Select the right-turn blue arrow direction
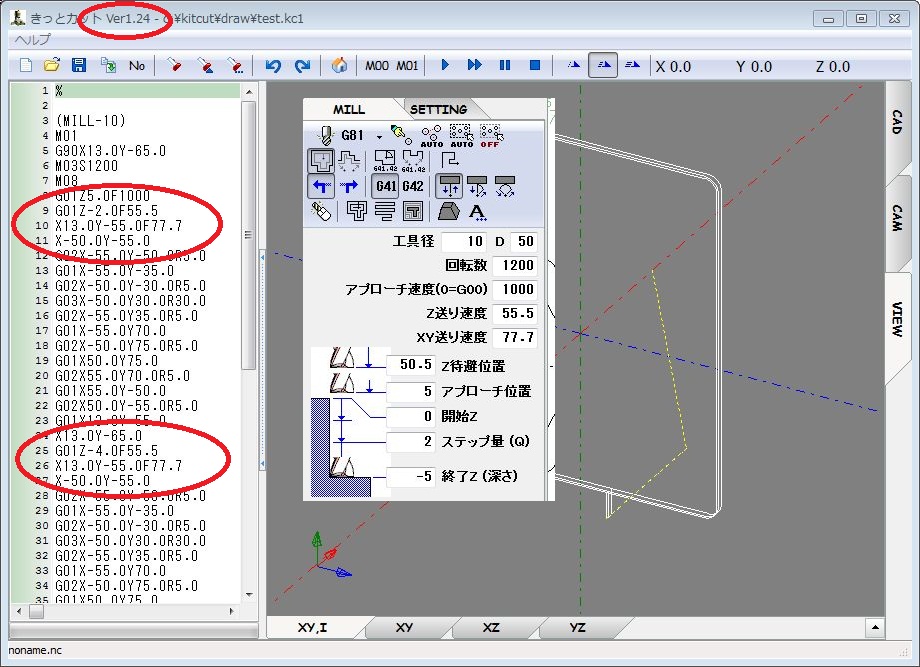Viewport: 920px width, 667px height. 350,187
